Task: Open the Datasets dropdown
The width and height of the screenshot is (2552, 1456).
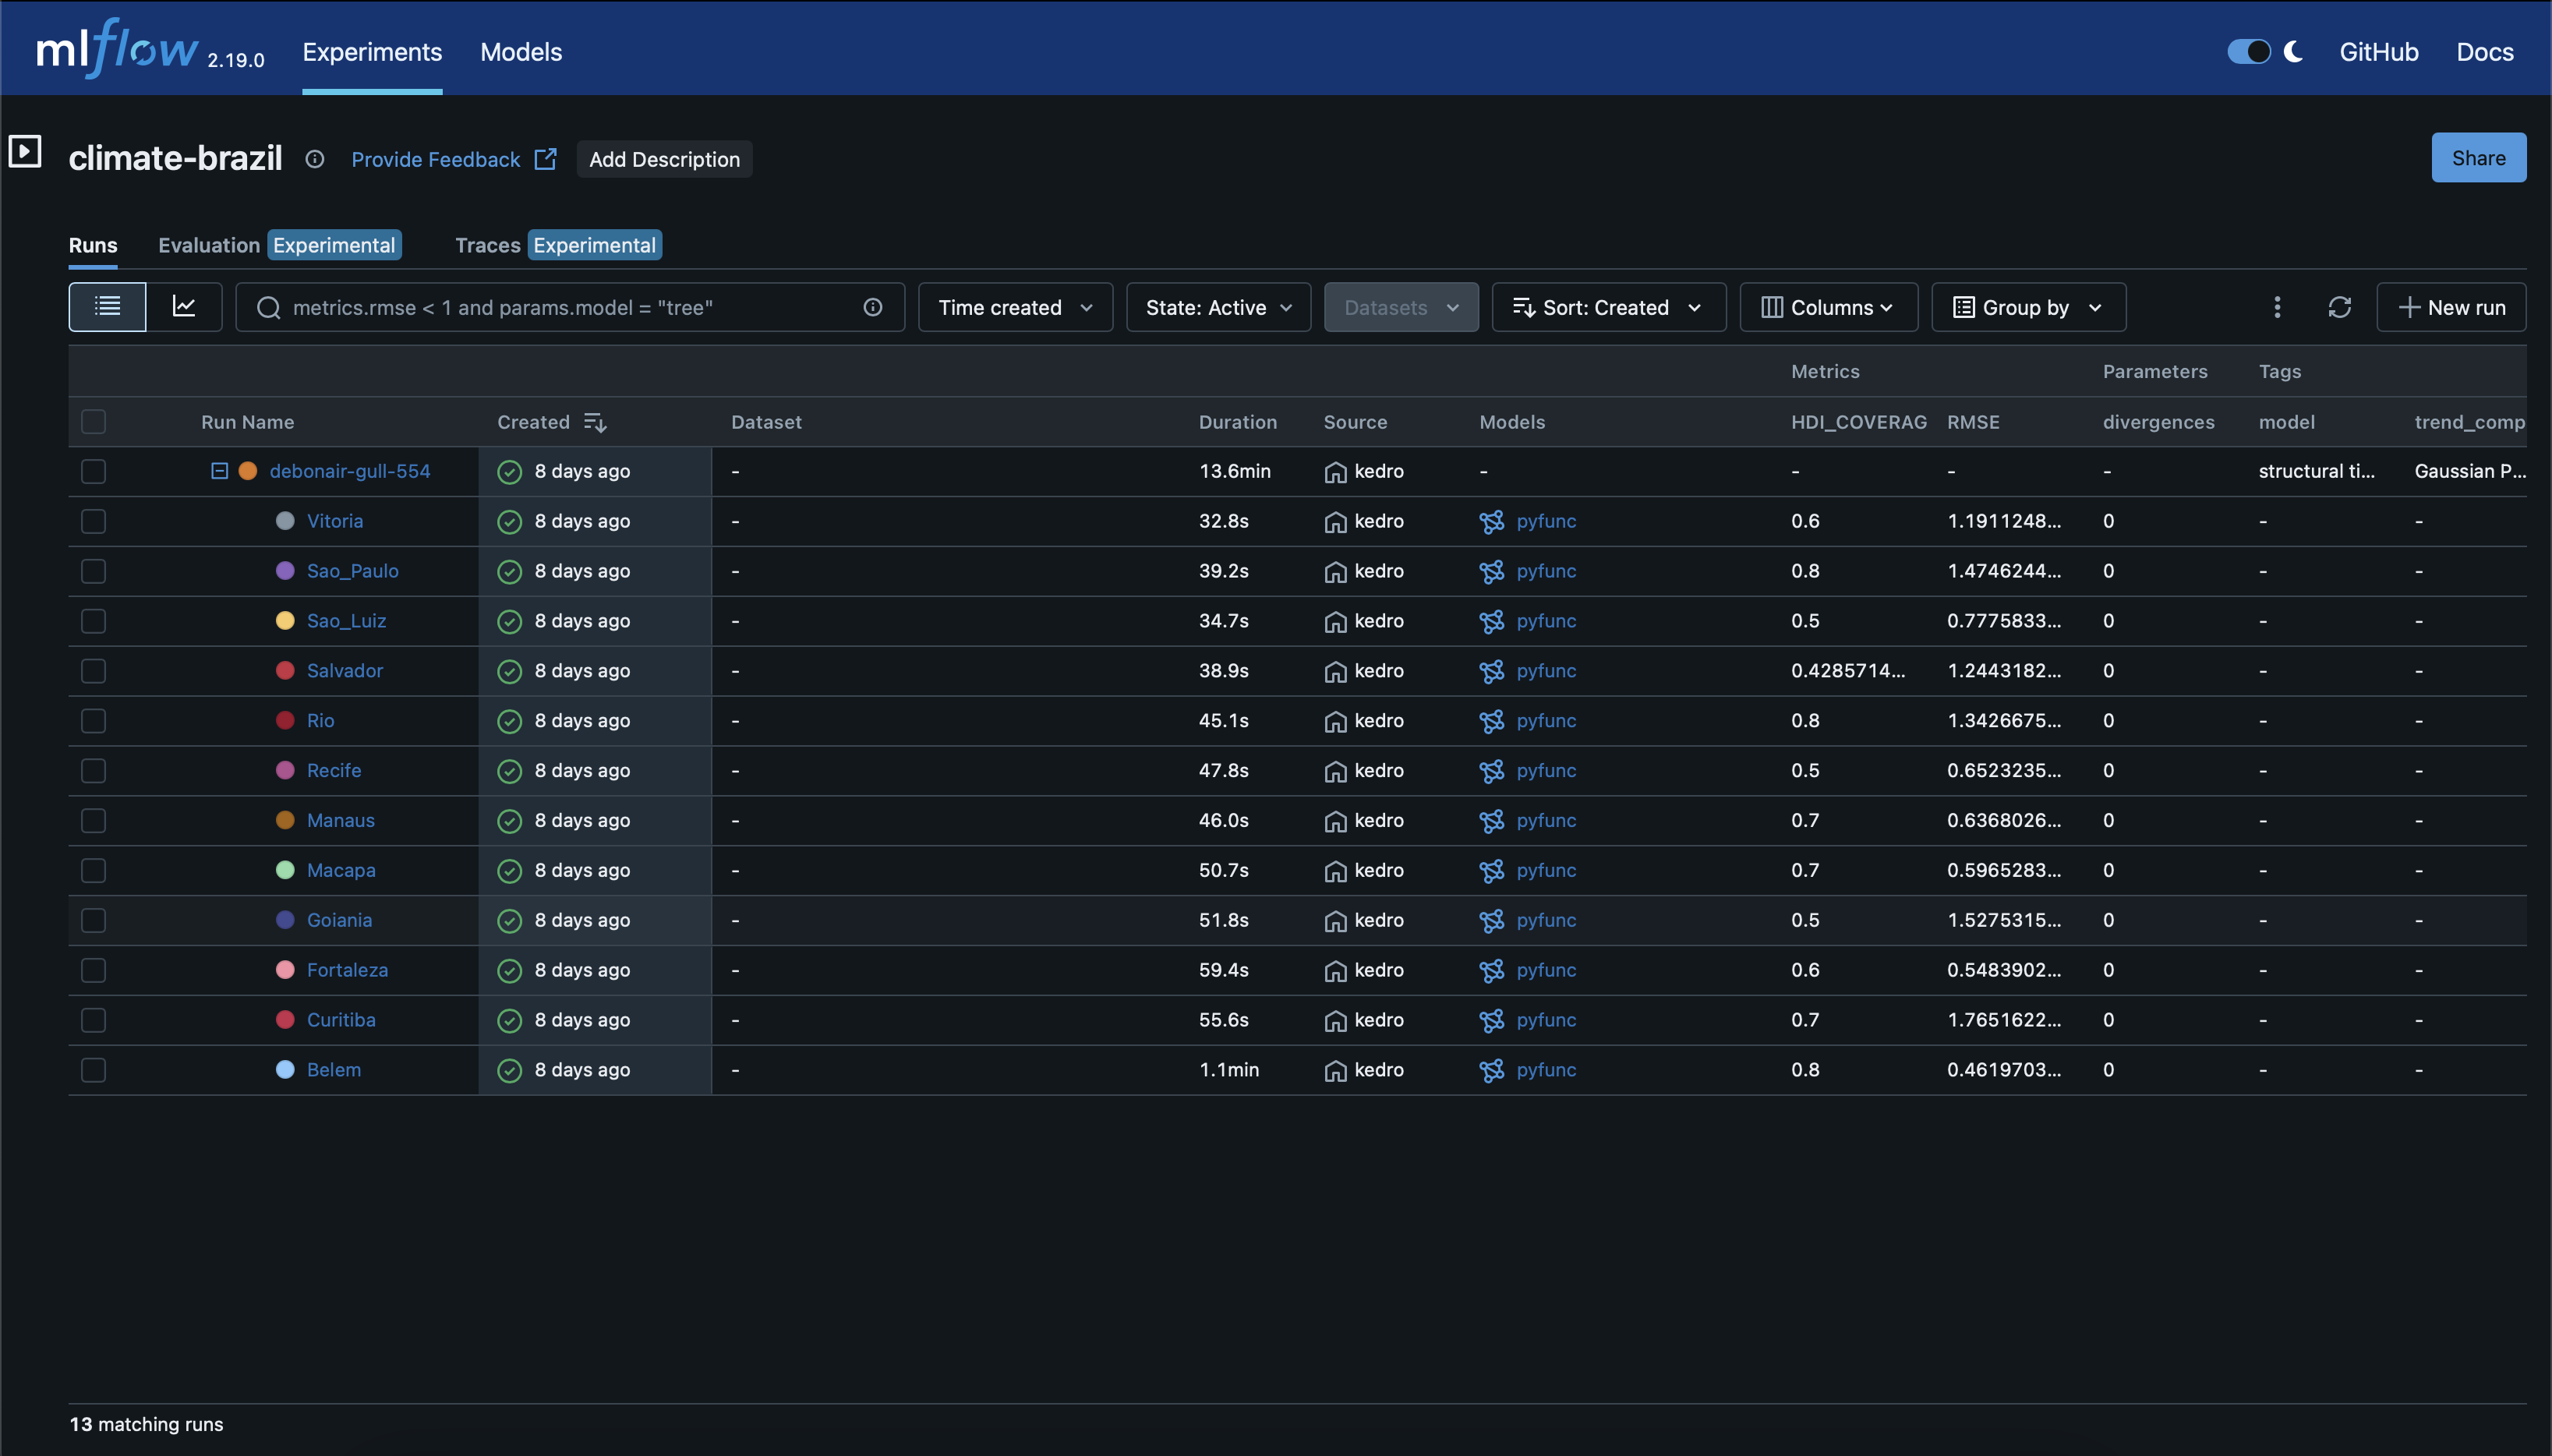Action: point(1401,307)
